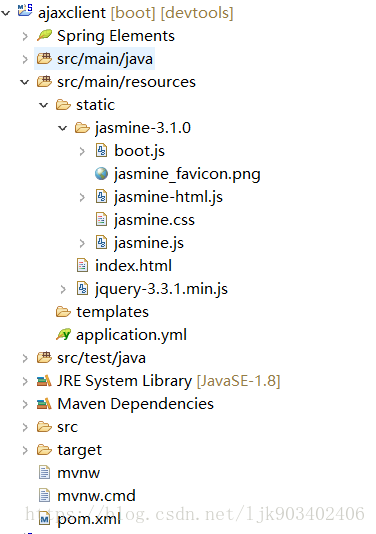The image size is (376, 534).
Task: Select the mvnw file name
Action: [78, 473]
